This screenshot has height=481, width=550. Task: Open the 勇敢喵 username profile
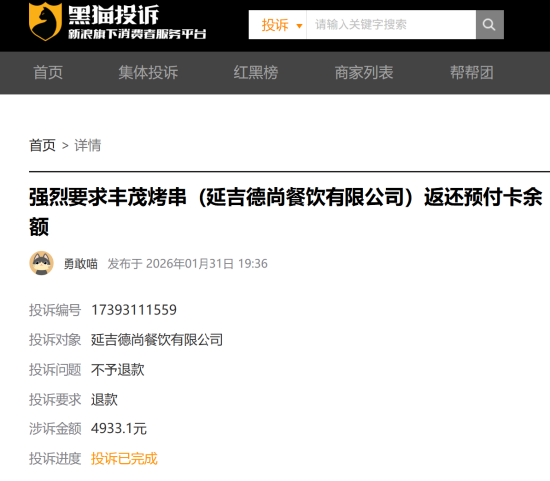click(81, 264)
